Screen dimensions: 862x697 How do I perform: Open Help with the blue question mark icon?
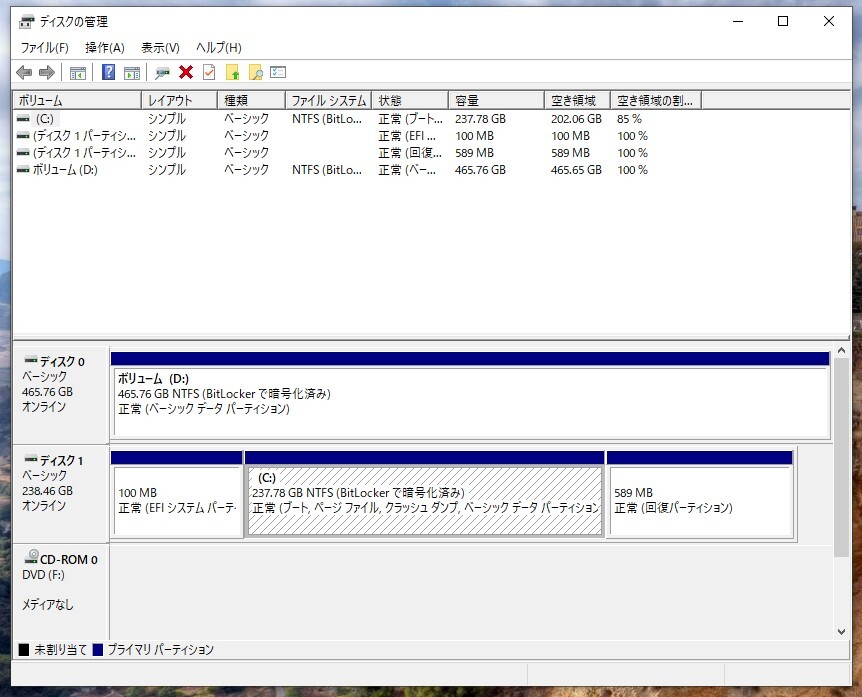click(108, 72)
